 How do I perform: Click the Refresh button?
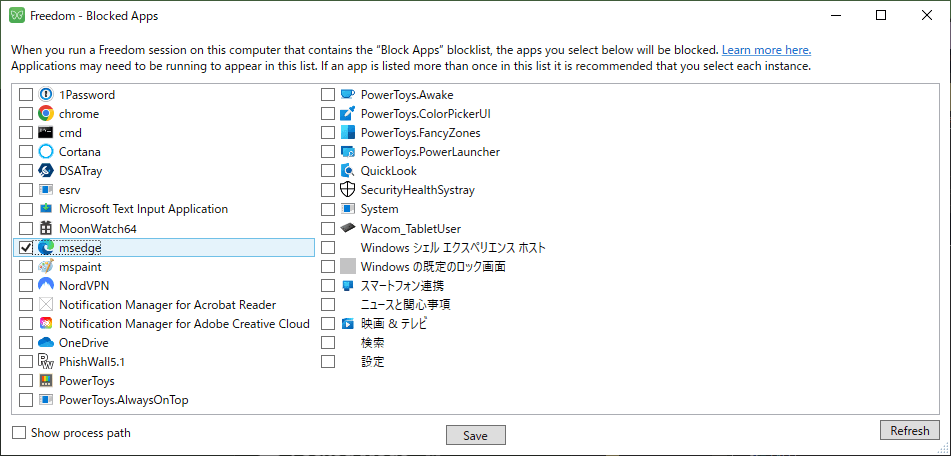point(910,431)
